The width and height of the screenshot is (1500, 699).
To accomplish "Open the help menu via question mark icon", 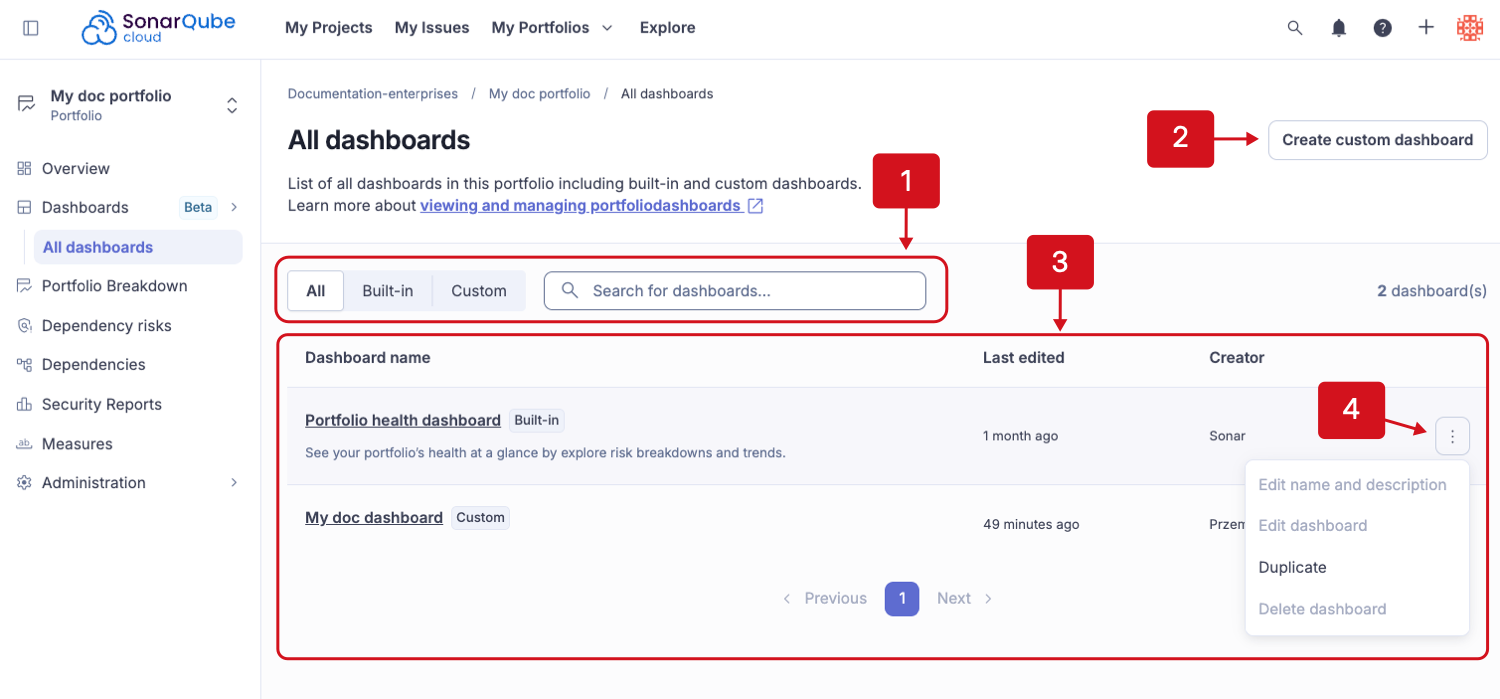I will (x=1383, y=27).
